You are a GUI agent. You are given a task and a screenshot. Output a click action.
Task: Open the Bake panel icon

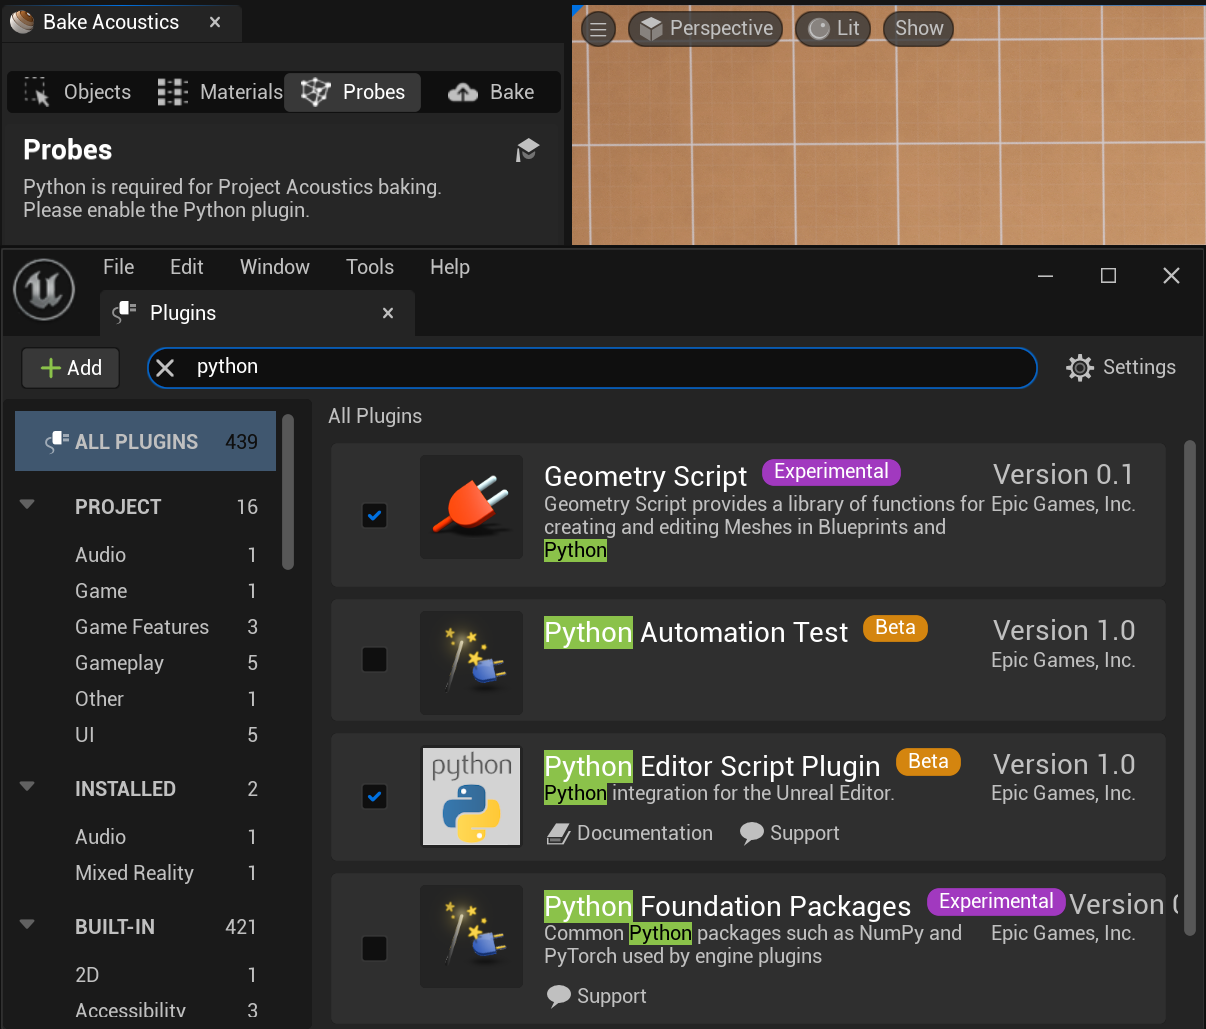(x=461, y=91)
